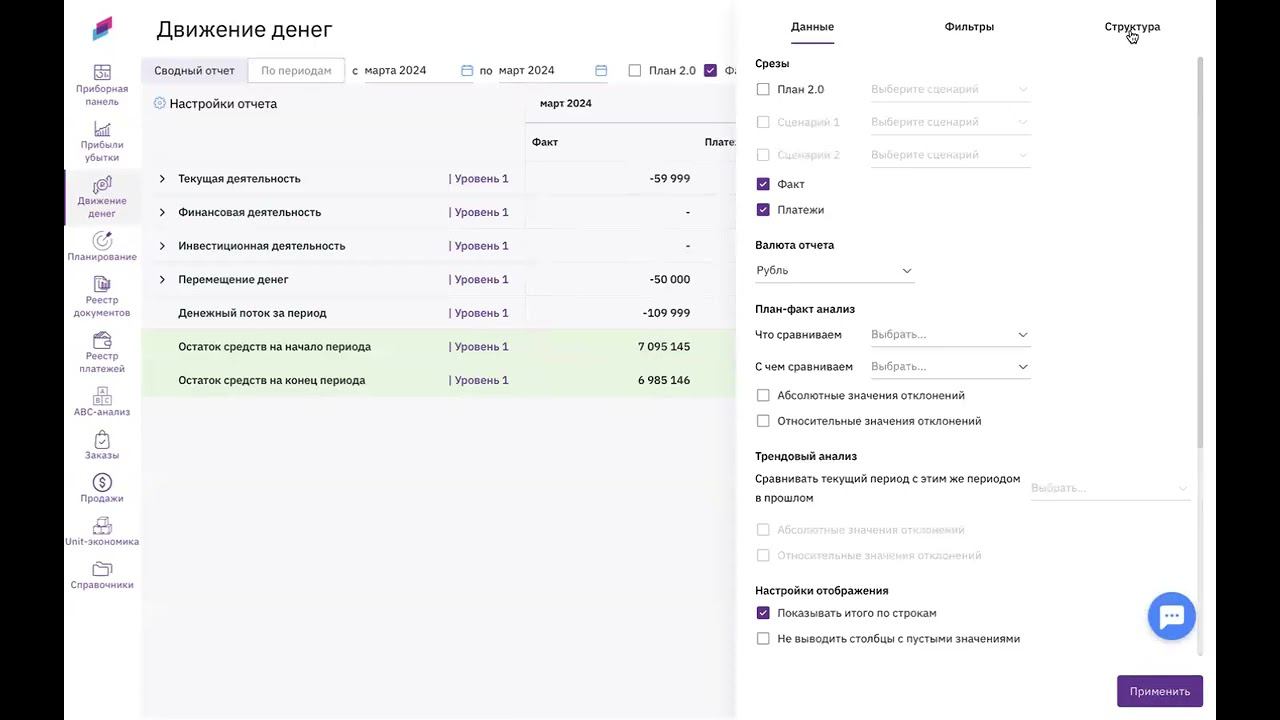Open the Реестр платежей icon
This screenshot has height=720, width=1280.
(102, 341)
